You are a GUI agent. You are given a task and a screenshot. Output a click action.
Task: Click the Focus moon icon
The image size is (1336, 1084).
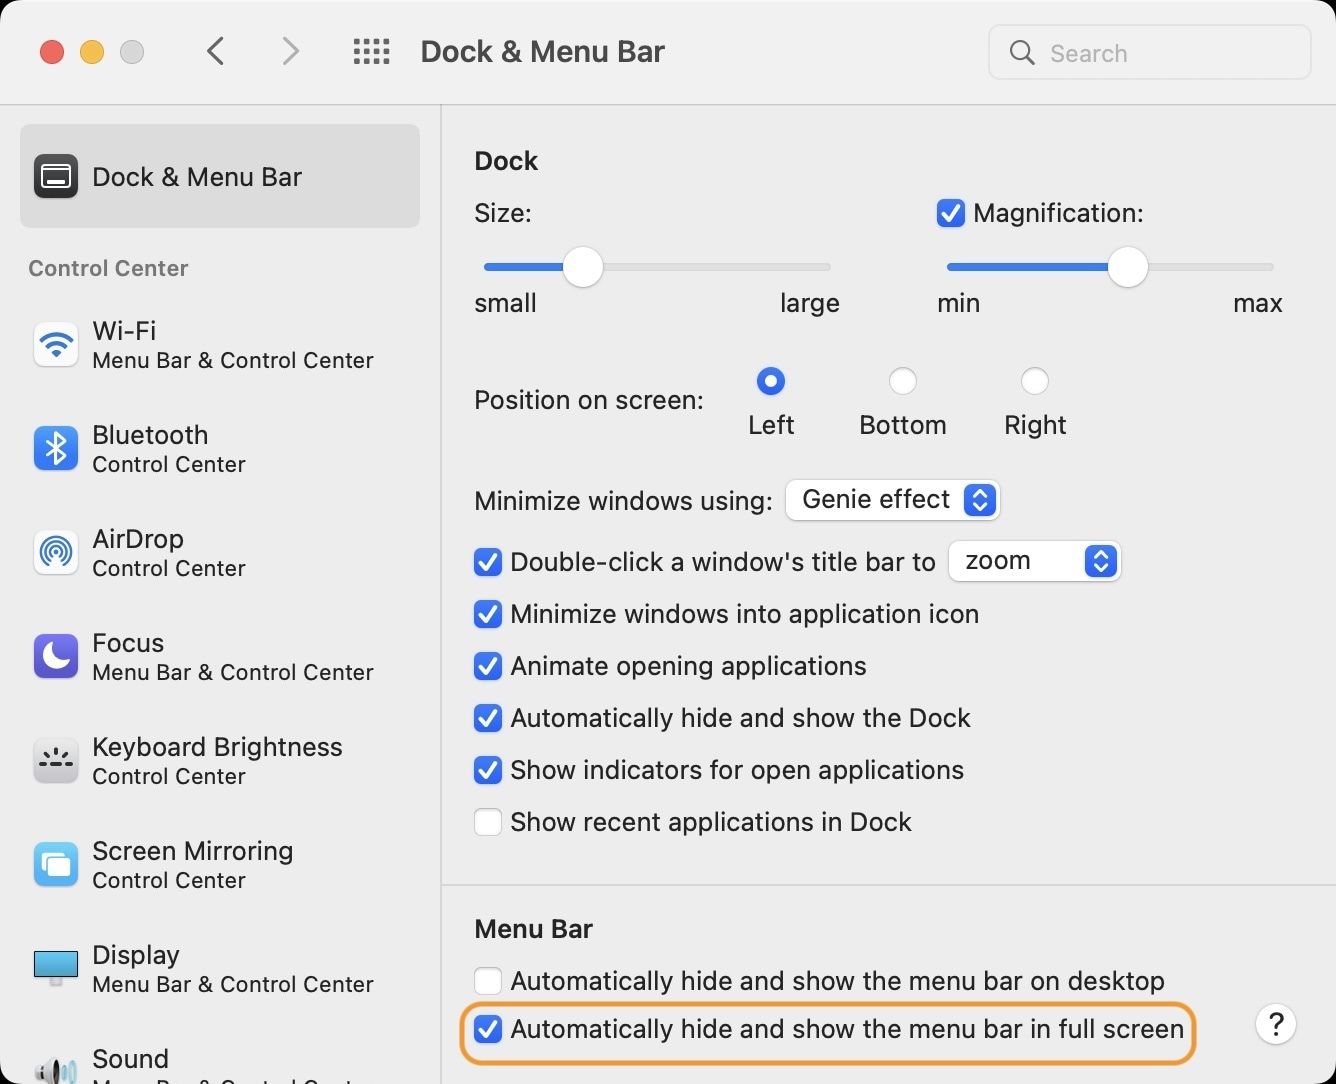click(56, 657)
